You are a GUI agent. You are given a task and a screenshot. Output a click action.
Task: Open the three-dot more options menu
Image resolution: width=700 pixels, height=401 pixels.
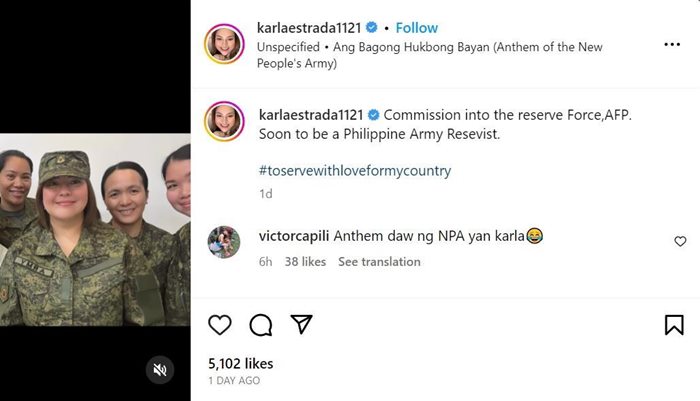672,45
